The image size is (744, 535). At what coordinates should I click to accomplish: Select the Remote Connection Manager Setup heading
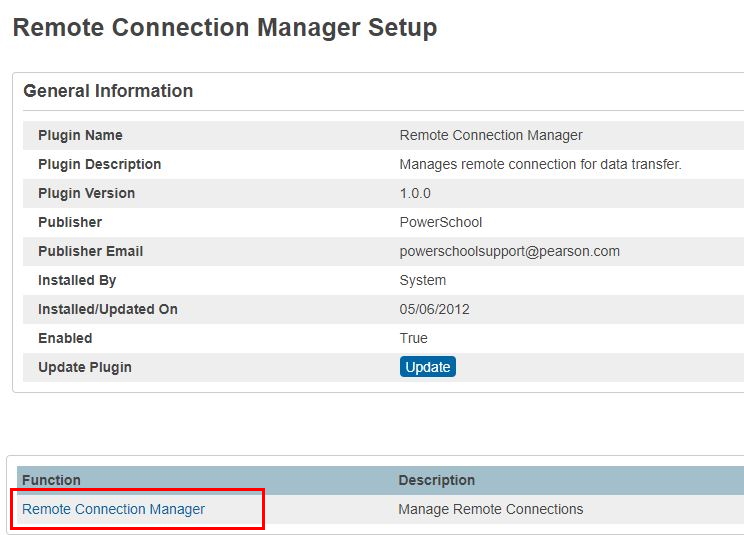coord(225,28)
